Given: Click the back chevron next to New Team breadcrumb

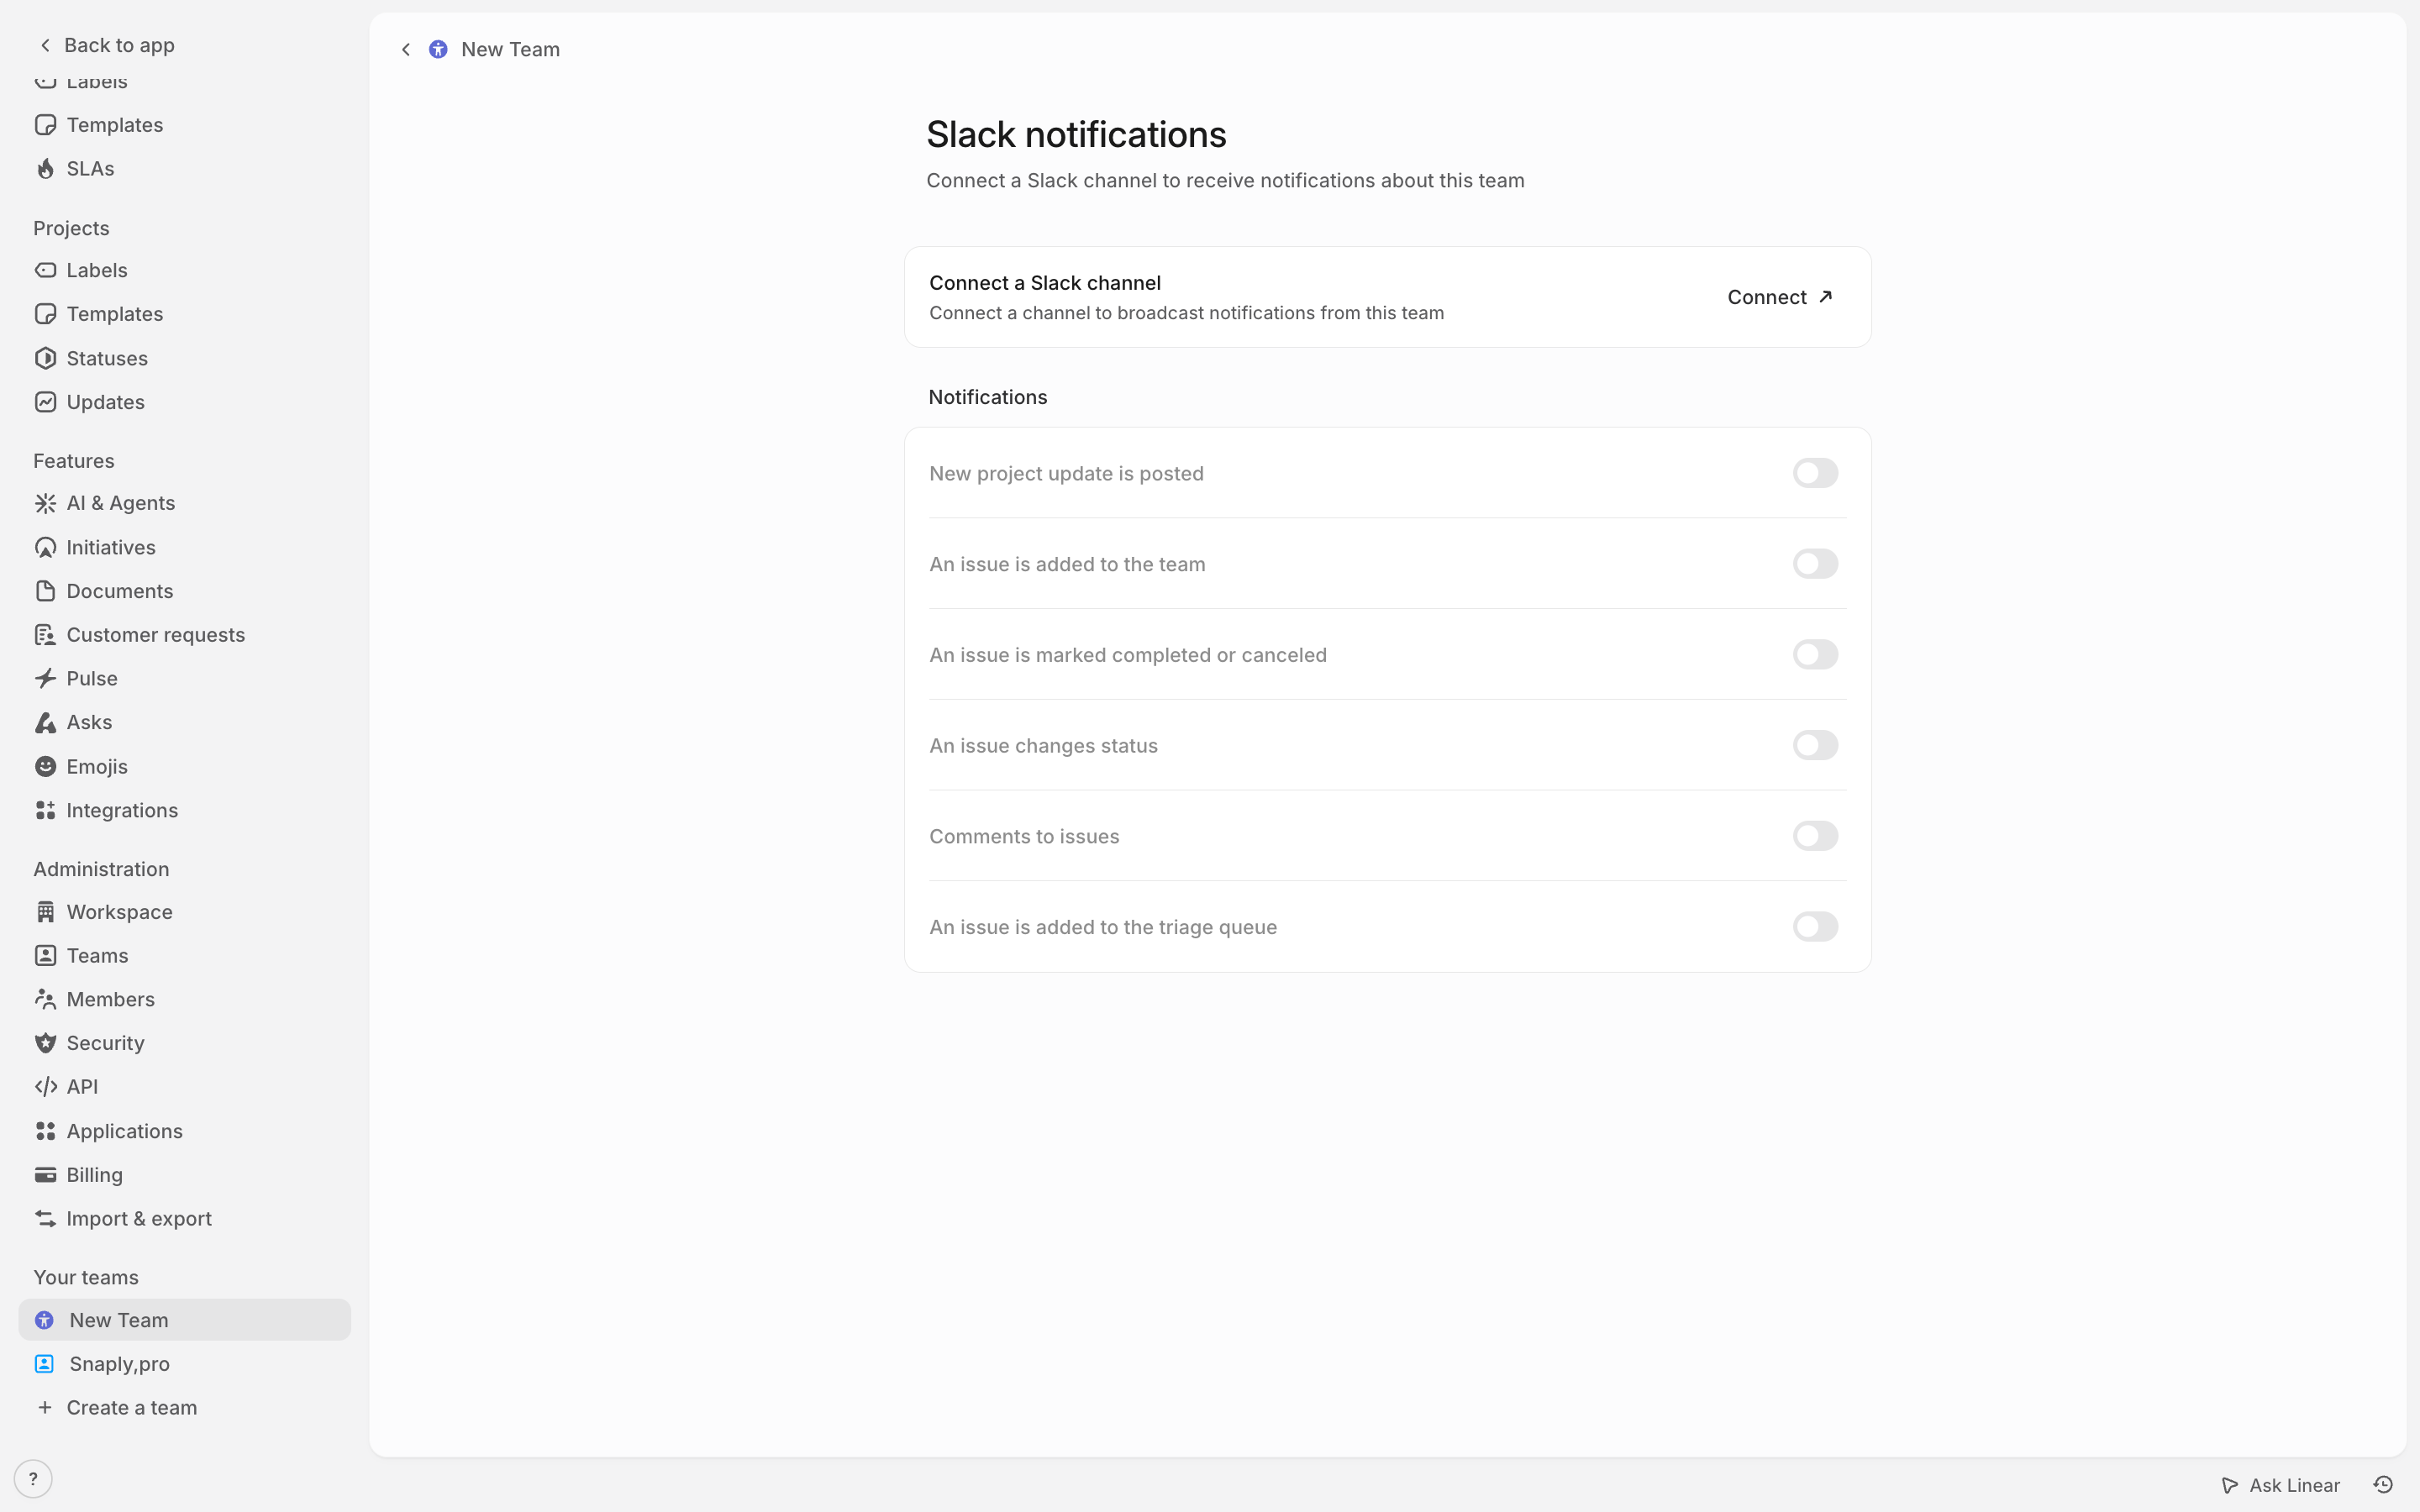Looking at the screenshot, I should point(406,49).
